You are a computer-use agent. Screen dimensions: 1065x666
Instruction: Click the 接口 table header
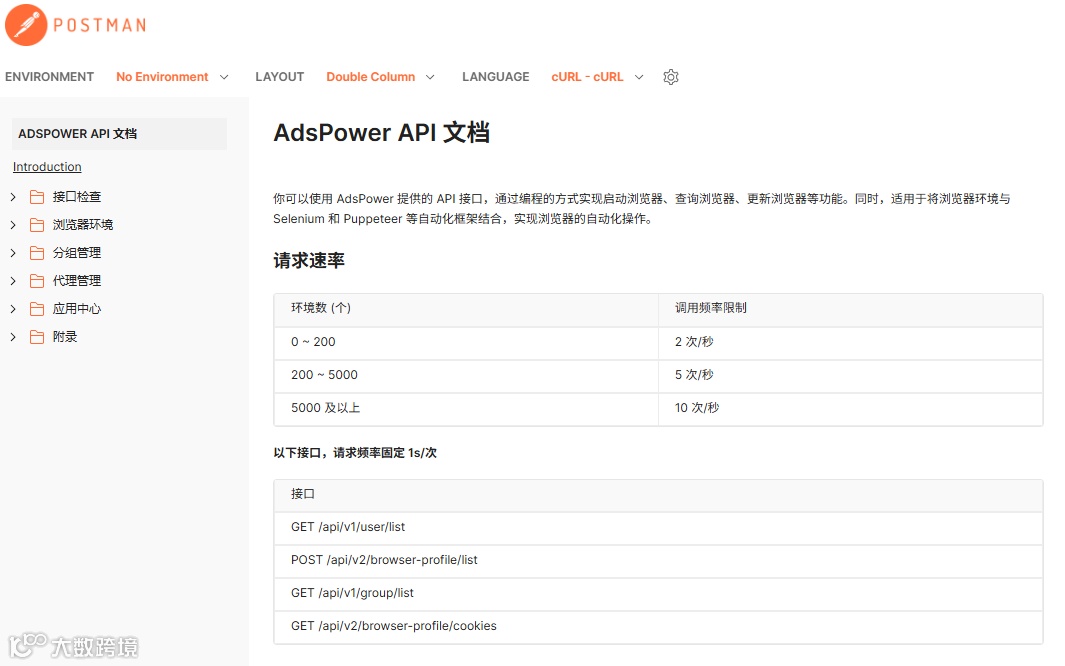[x=658, y=494]
